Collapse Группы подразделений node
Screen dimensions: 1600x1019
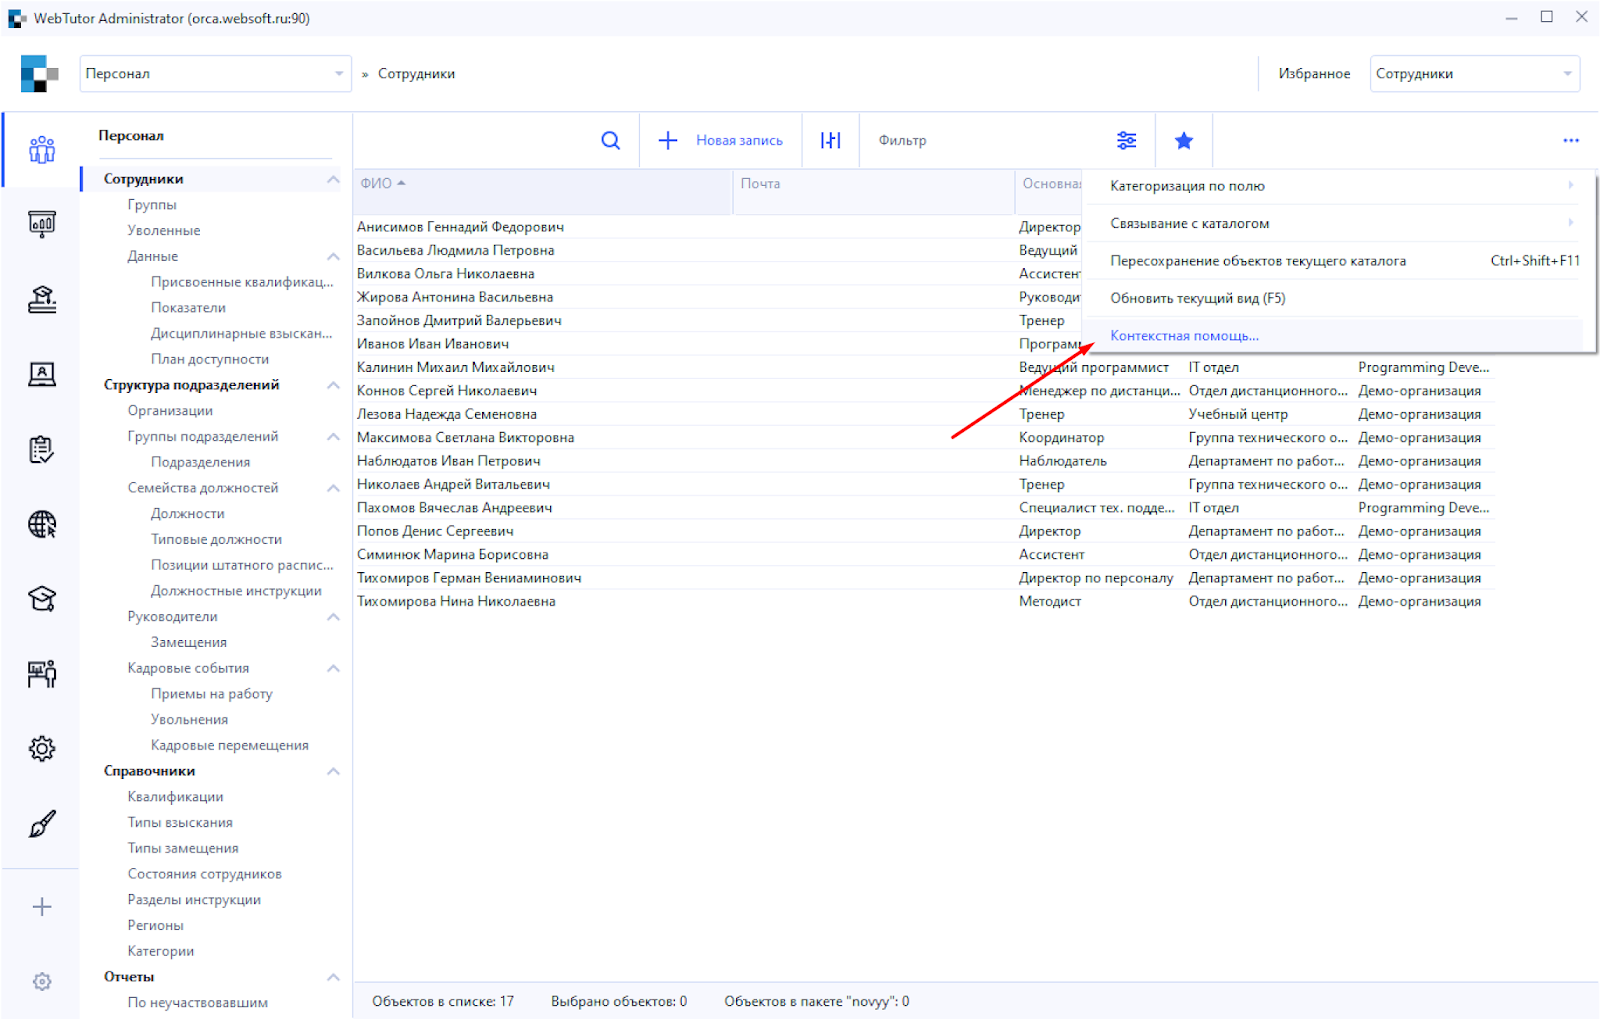333,437
